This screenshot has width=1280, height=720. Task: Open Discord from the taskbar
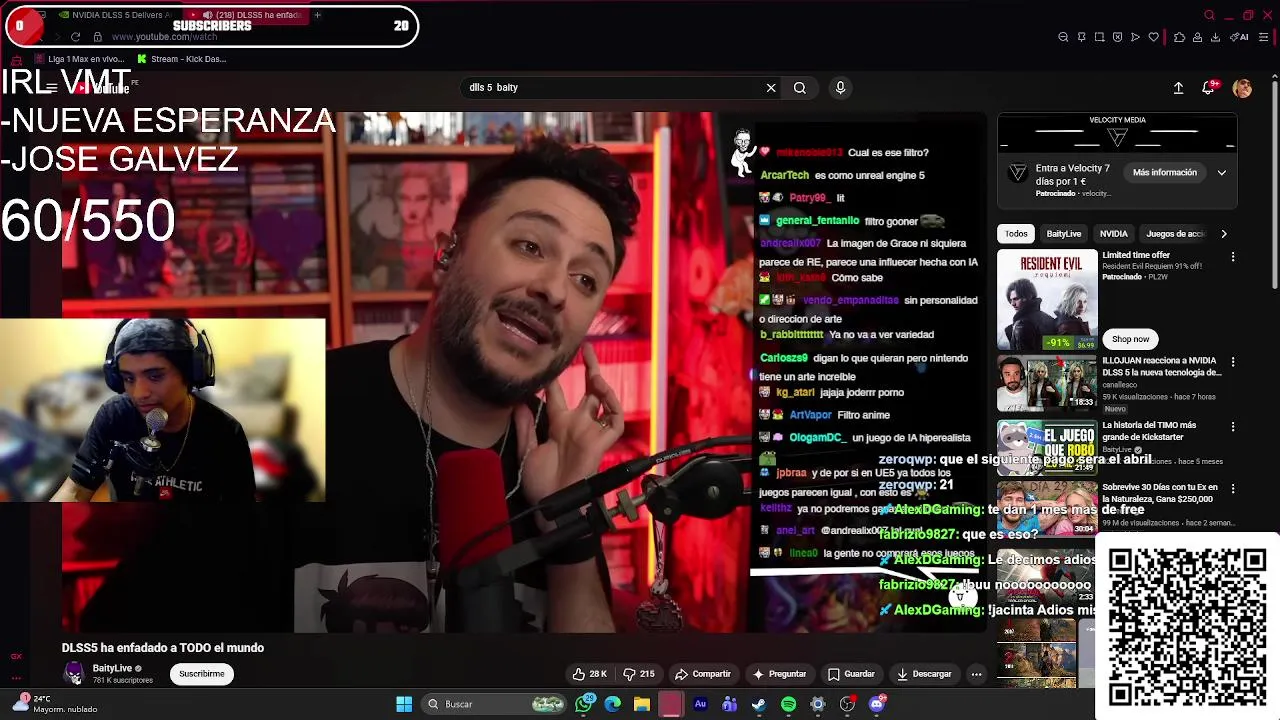tap(877, 704)
